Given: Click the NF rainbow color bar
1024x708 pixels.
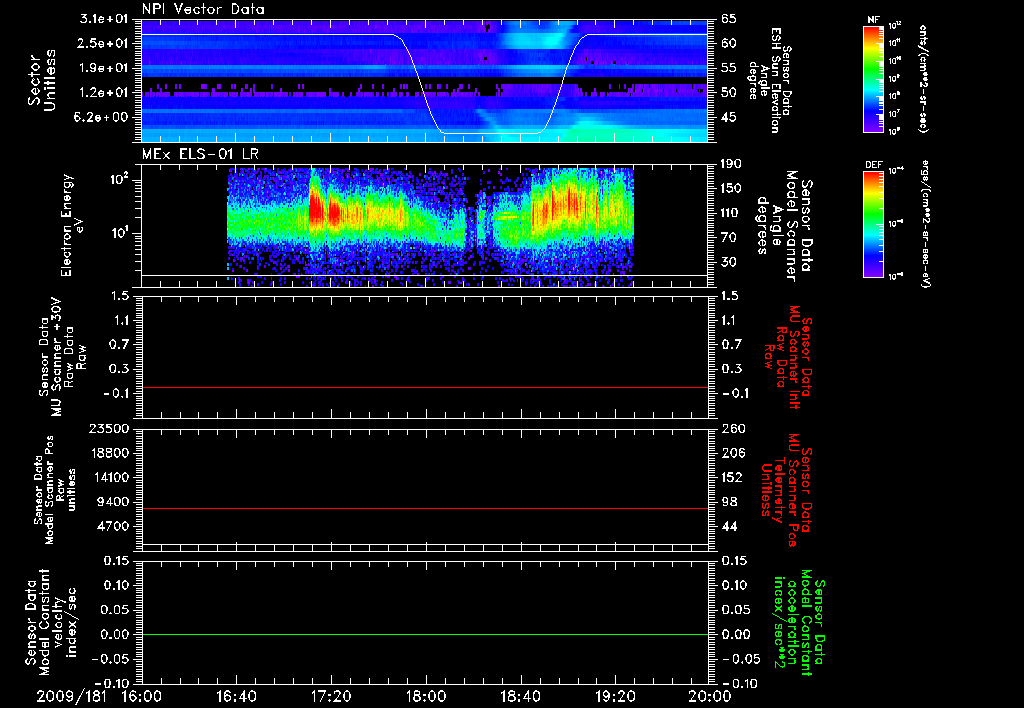Looking at the screenshot, I should pyautogui.click(x=874, y=79).
